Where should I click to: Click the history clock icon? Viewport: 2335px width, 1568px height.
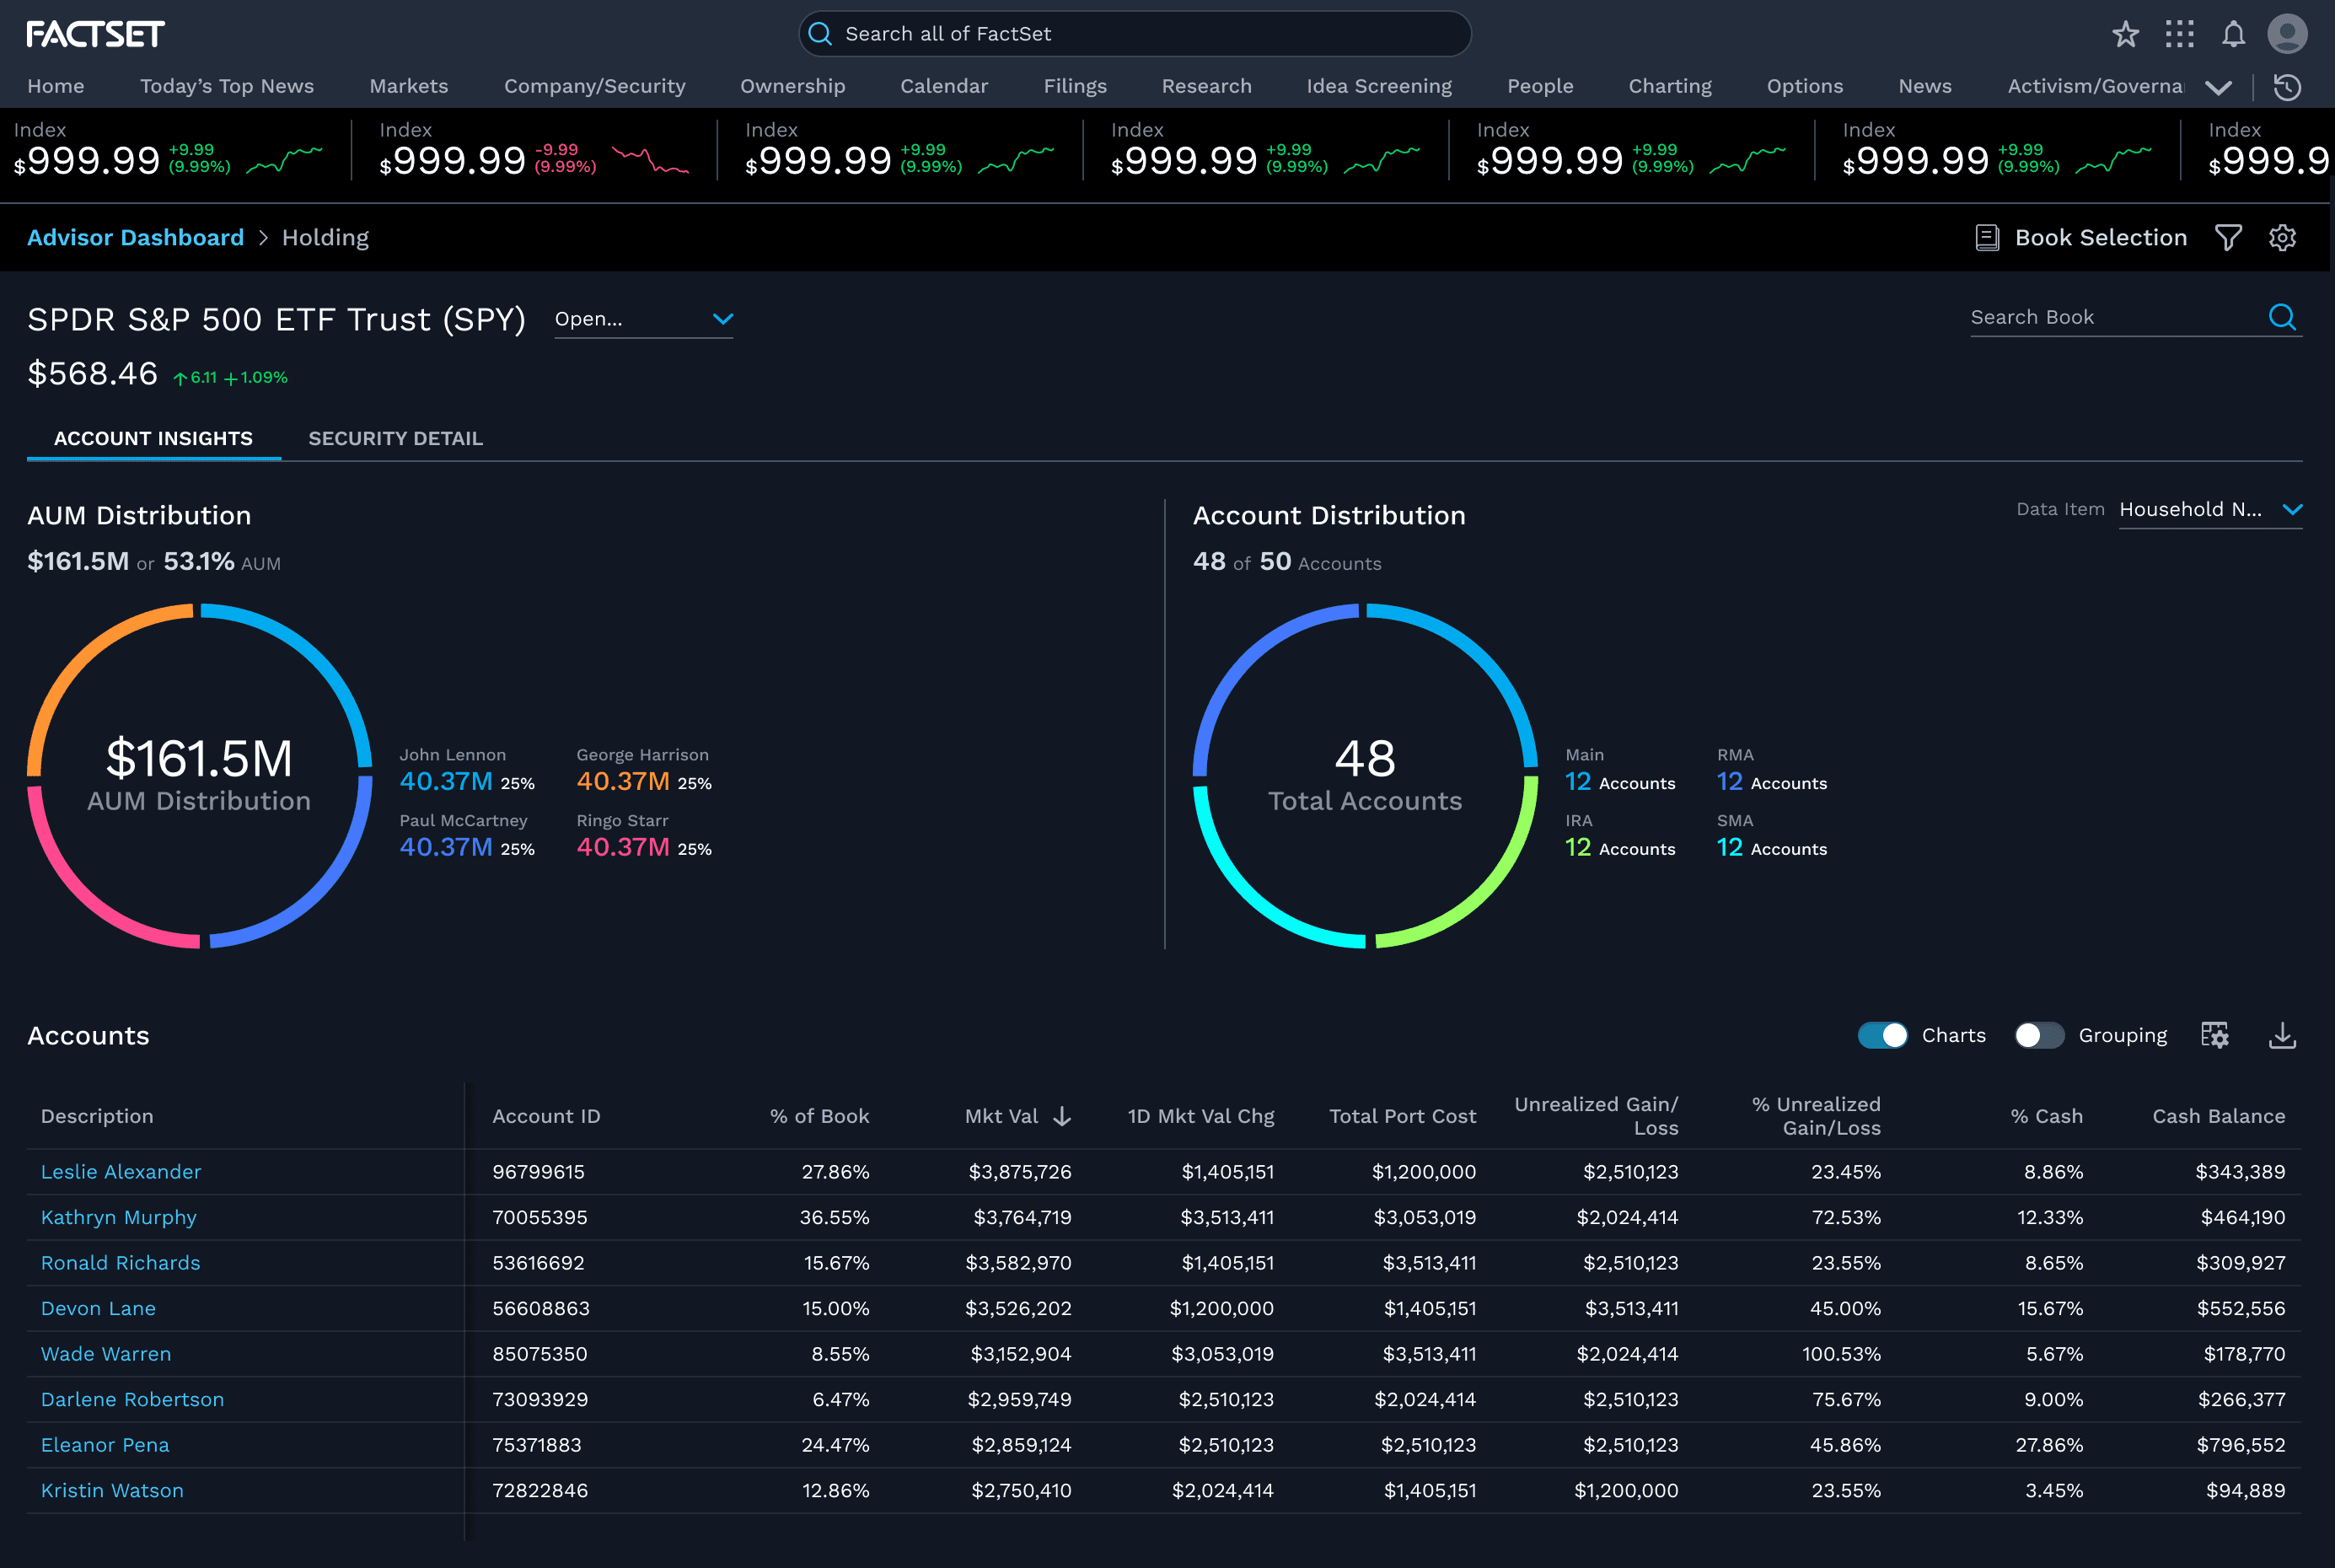click(x=2287, y=87)
